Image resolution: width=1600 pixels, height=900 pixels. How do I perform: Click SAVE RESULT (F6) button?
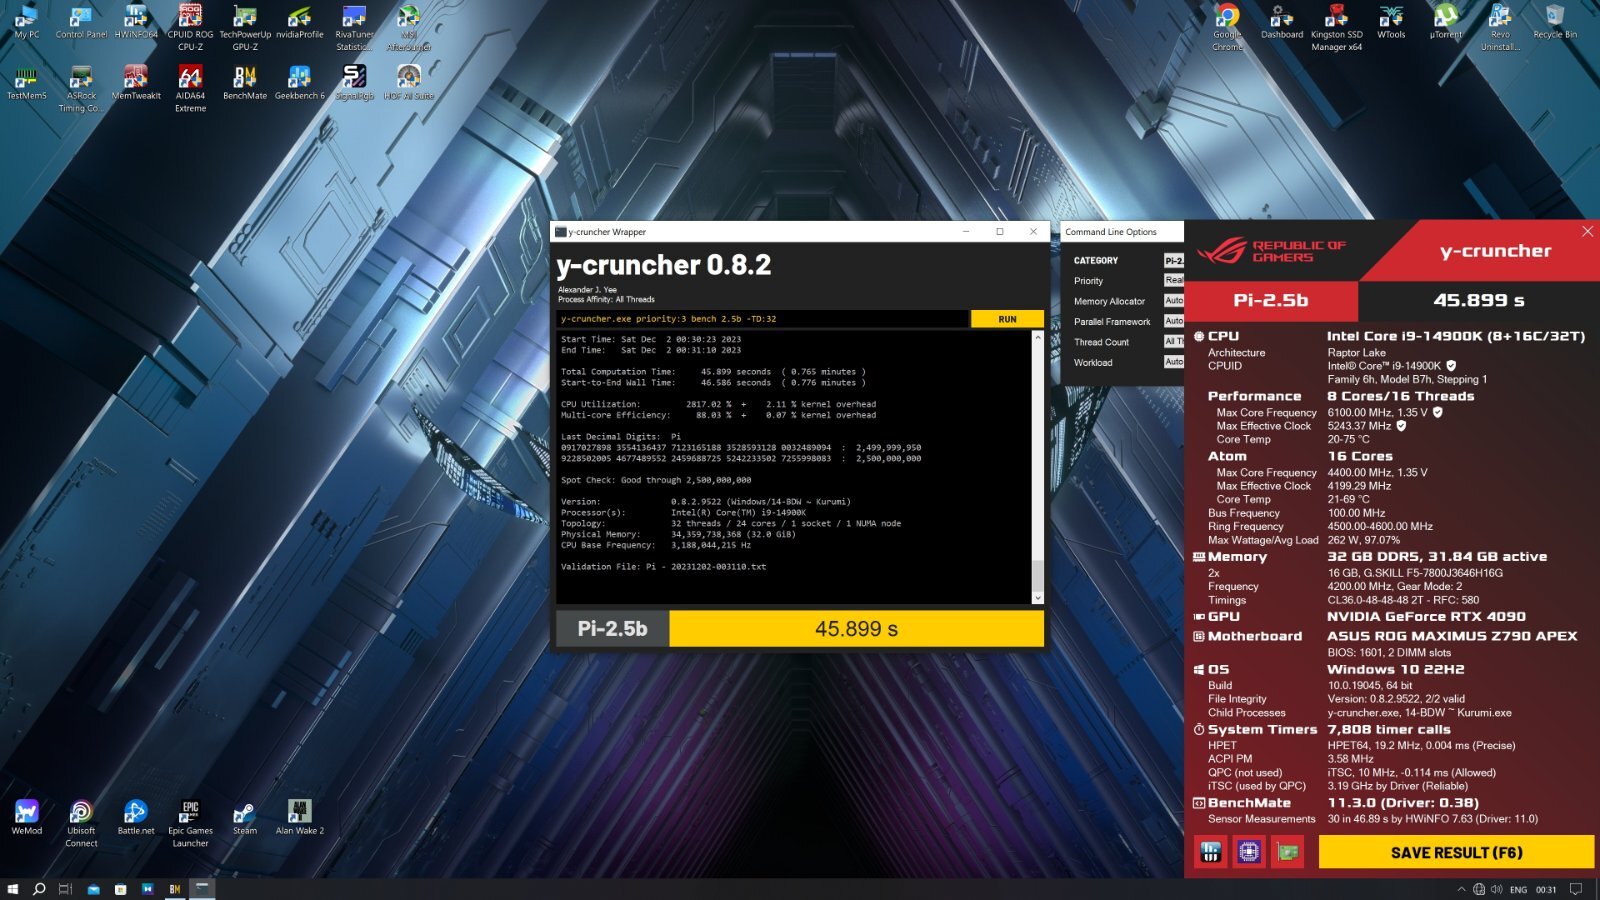click(x=1456, y=853)
